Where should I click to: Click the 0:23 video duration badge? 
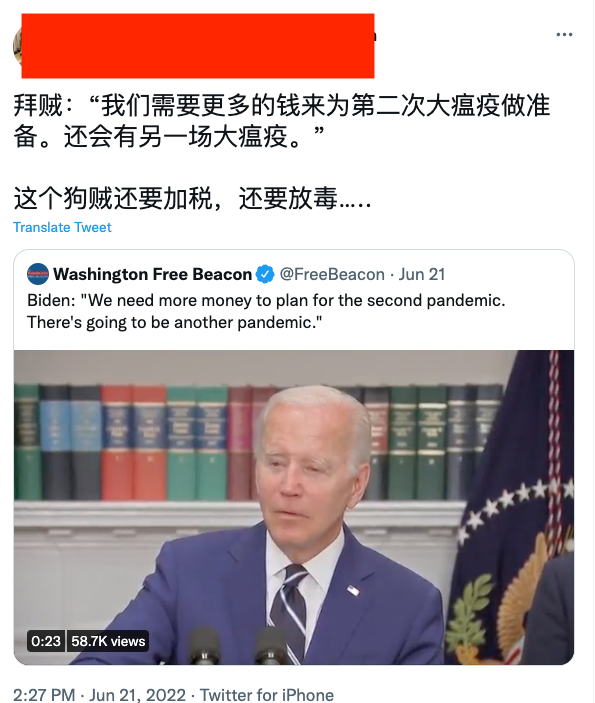(x=46, y=641)
